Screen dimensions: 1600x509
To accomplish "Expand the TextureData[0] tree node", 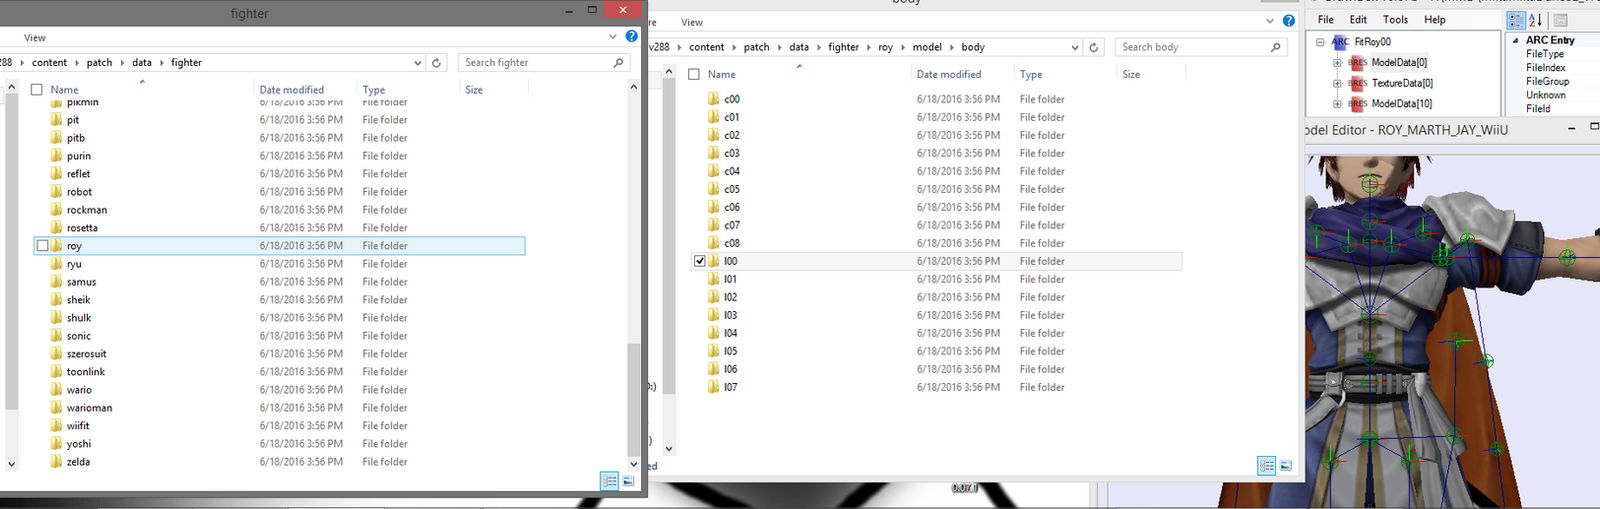I will tap(1338, 83).
